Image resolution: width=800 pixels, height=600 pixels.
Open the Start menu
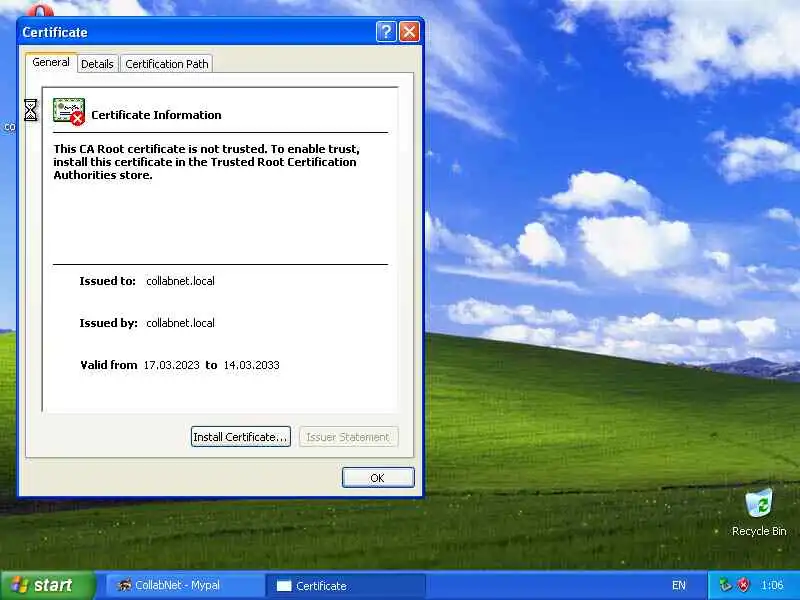click(47, 585)
